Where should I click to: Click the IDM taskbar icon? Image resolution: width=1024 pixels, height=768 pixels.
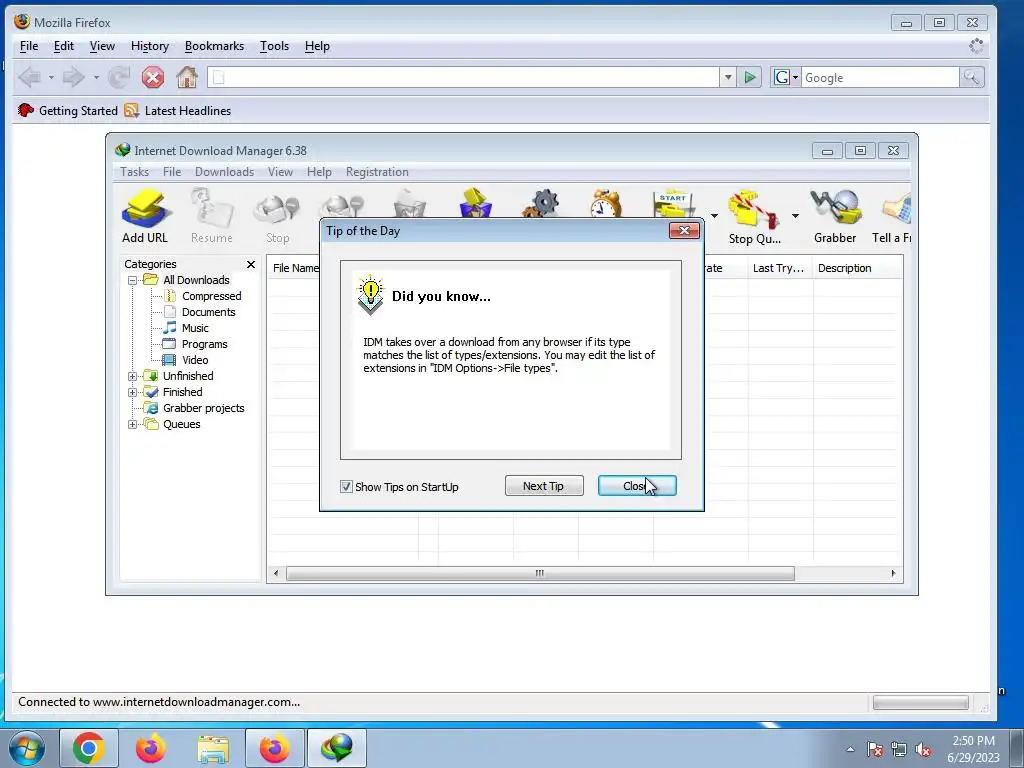pos(337,748)
